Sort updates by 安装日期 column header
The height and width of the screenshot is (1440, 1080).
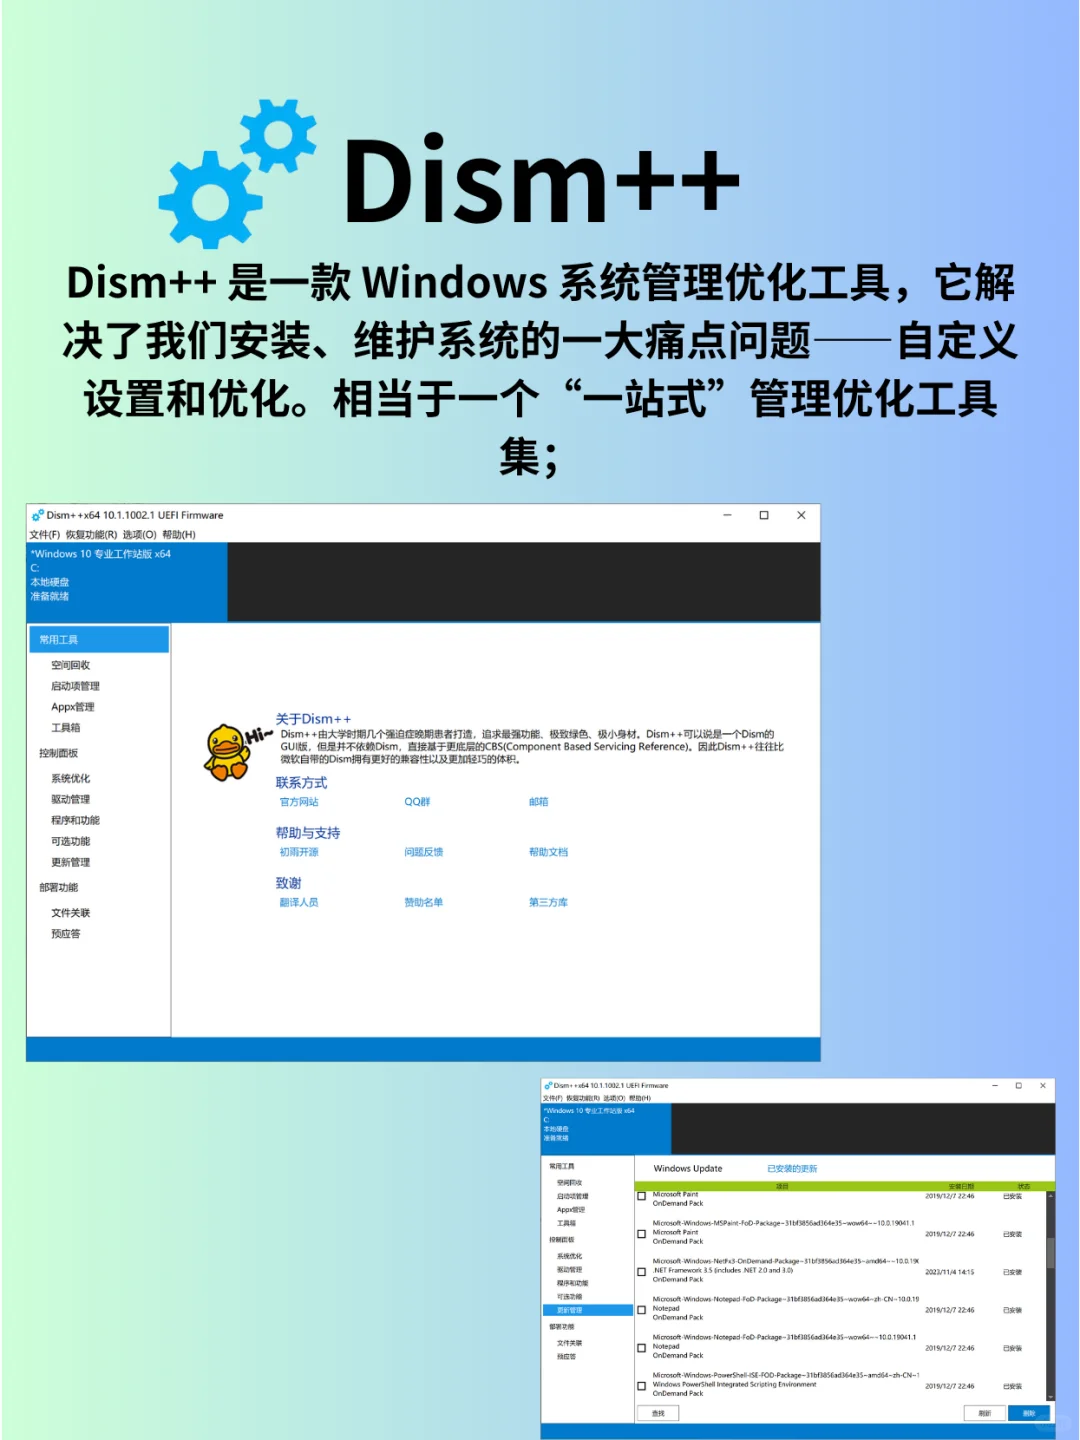tap(961, 1186)
